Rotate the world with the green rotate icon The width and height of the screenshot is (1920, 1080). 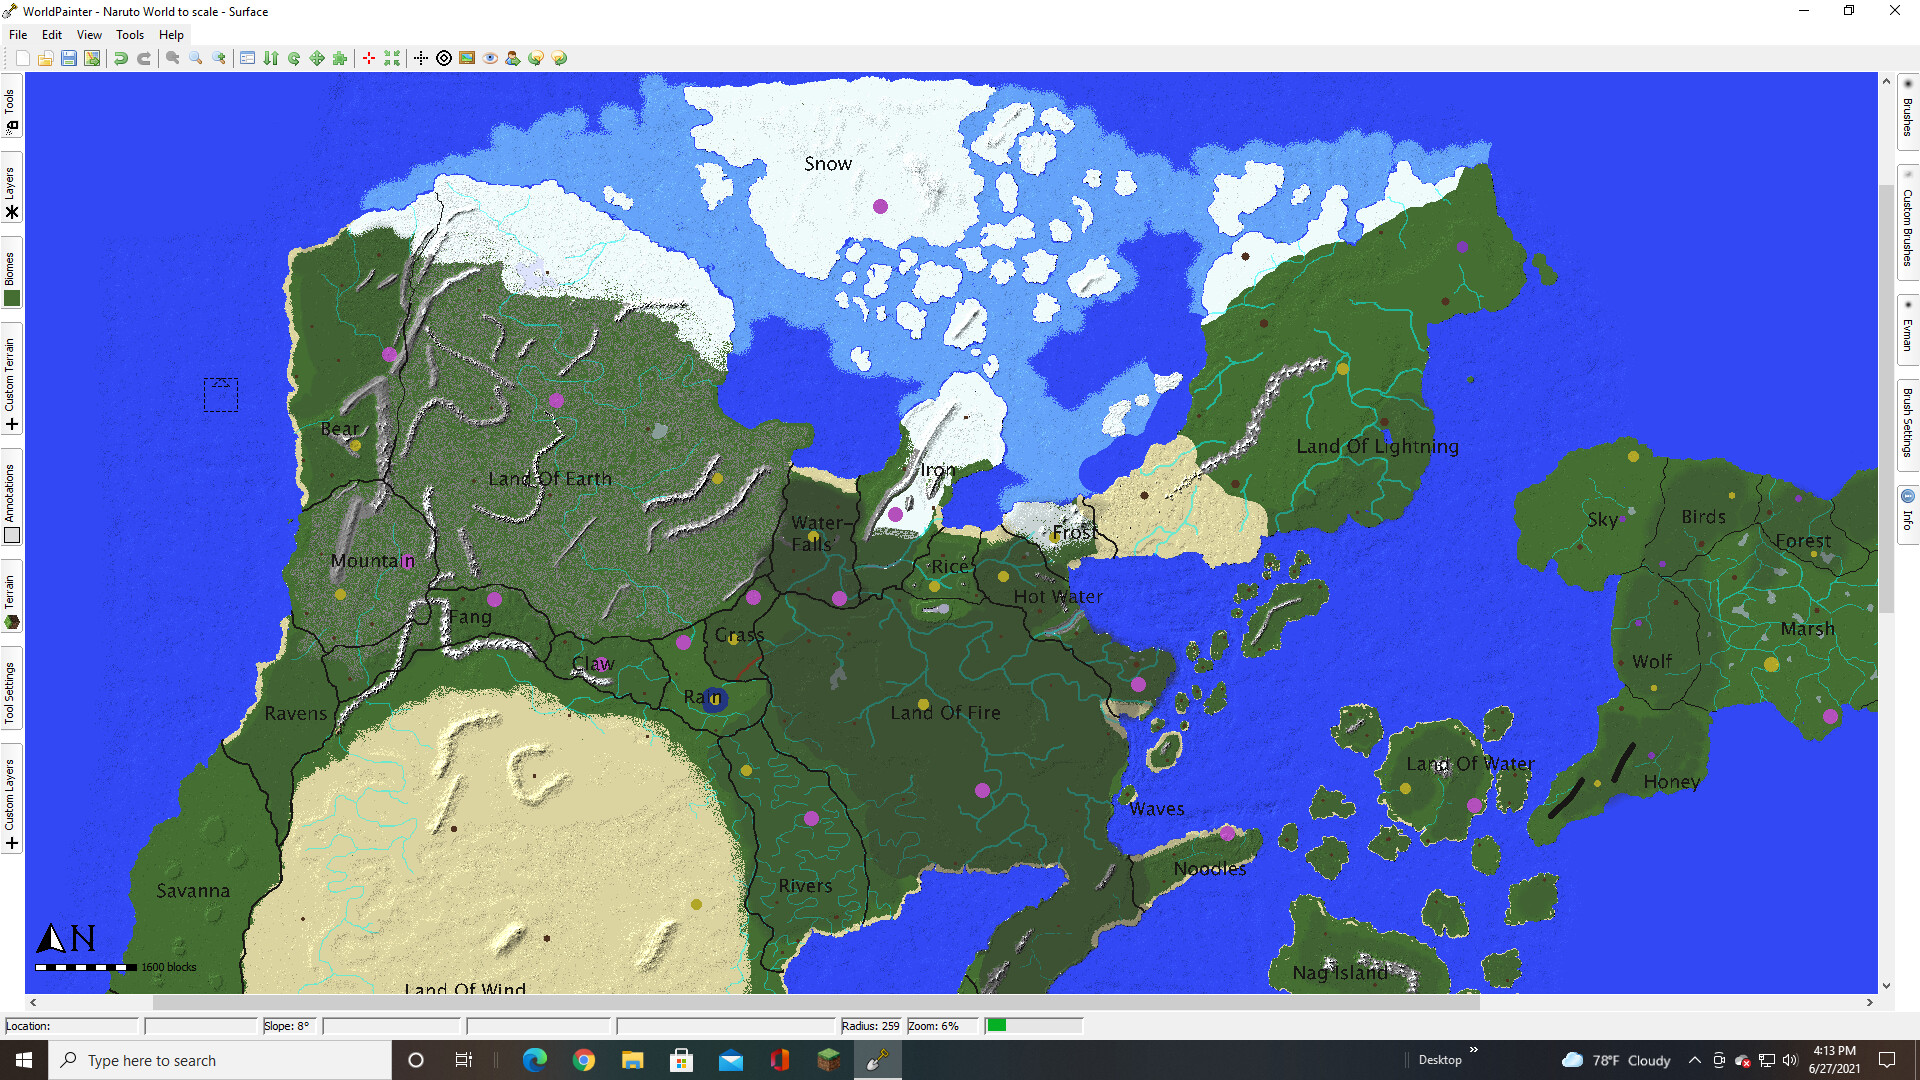[x=293, y=58]
